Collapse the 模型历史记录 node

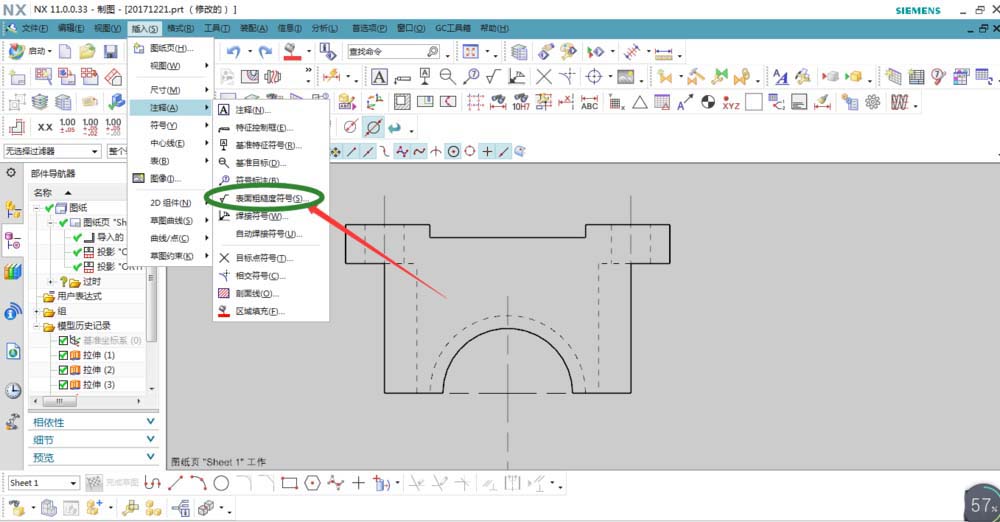(37, 326)
